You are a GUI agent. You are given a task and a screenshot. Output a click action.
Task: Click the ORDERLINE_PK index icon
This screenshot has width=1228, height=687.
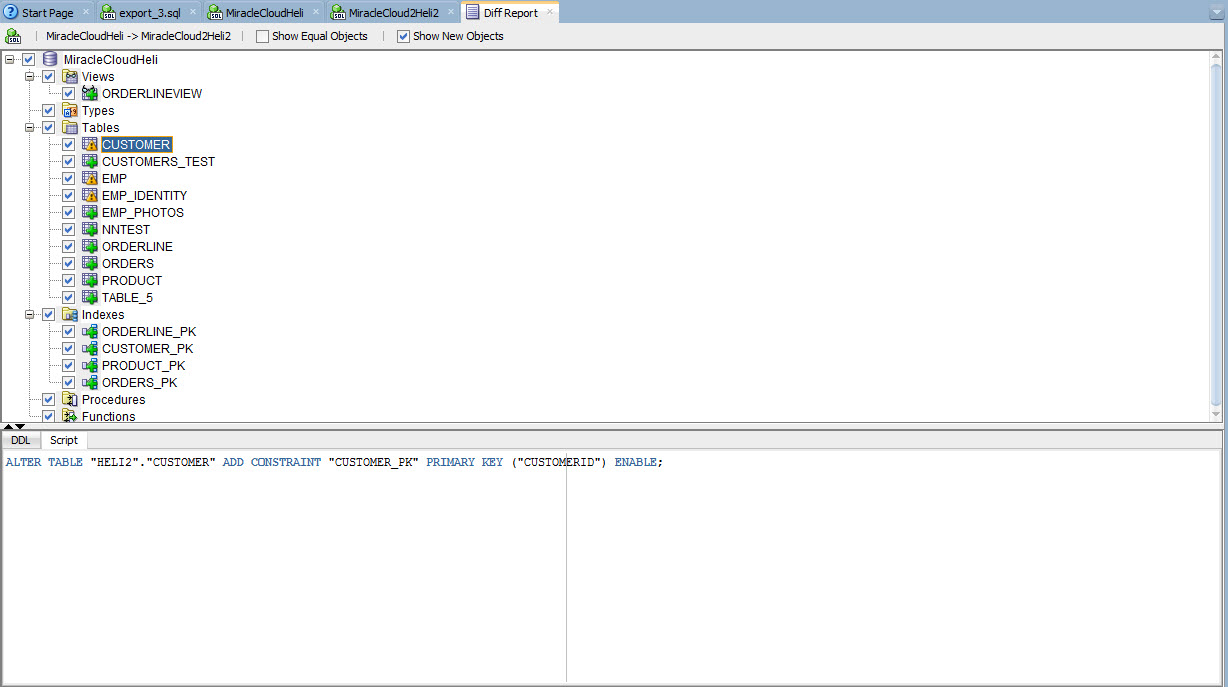pos(90,332)
